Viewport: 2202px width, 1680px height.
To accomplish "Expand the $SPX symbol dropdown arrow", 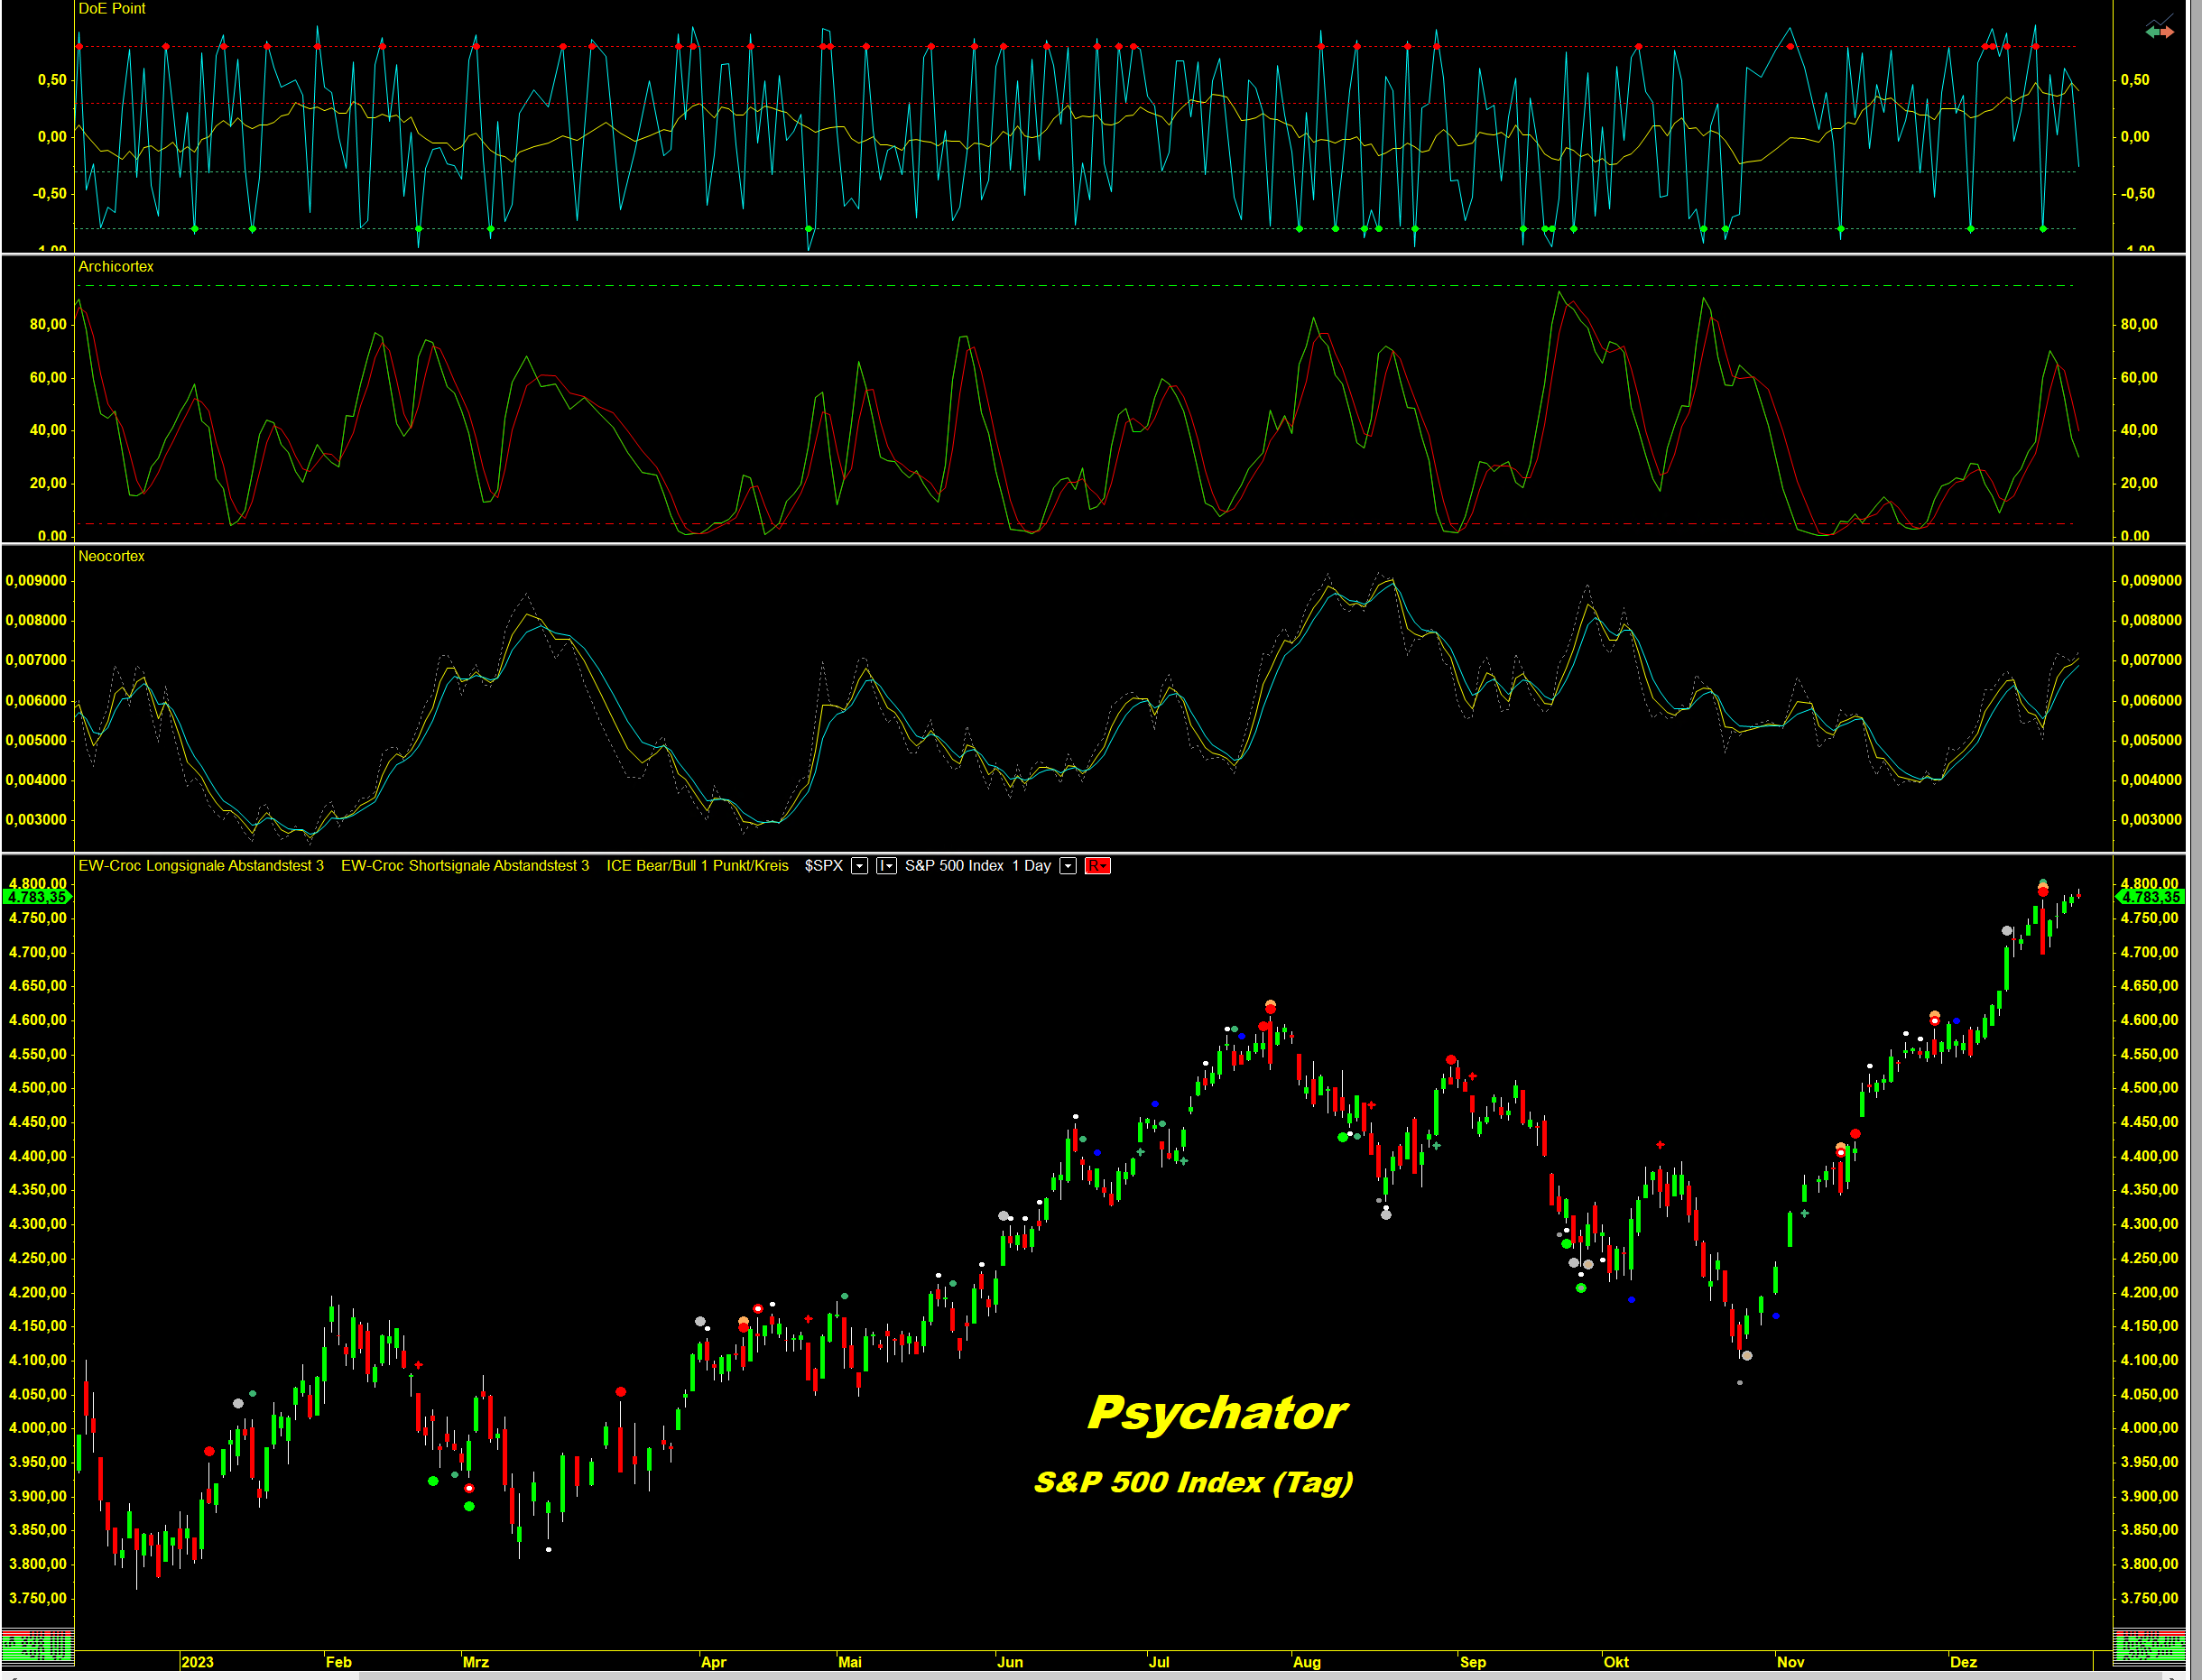I will (x=859, y=866).
